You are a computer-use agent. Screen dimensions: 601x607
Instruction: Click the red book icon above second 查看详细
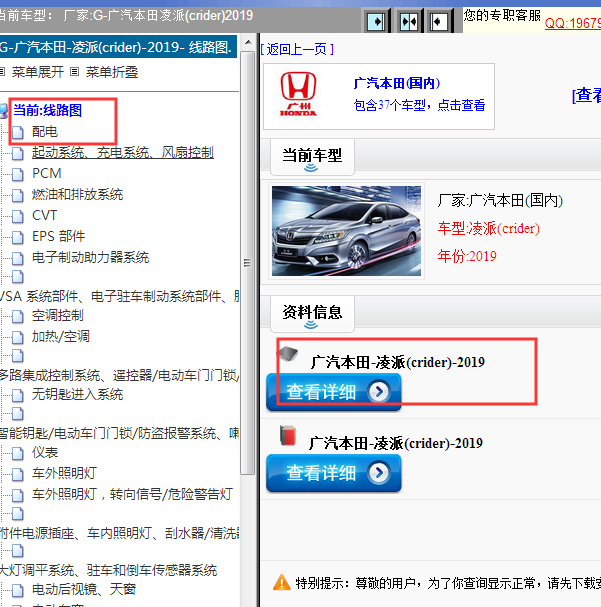[x=288, y=436]
